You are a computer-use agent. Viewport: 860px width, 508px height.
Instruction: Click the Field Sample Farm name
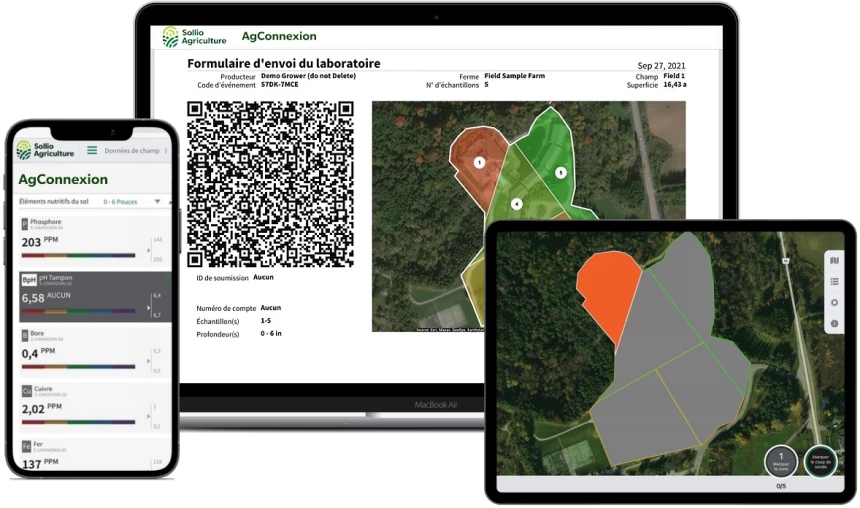(x=514, y=76)
